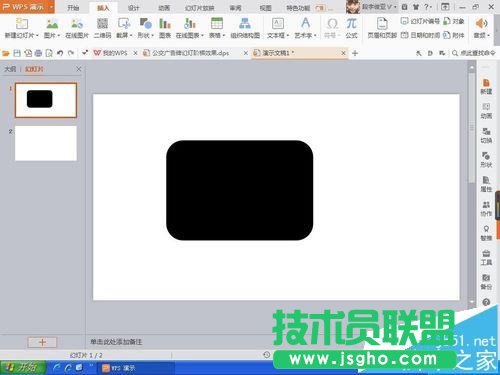Switch to the Design (设计) ribbon tab
Viewport: 500px width, 375px height.
coord(134,8)
